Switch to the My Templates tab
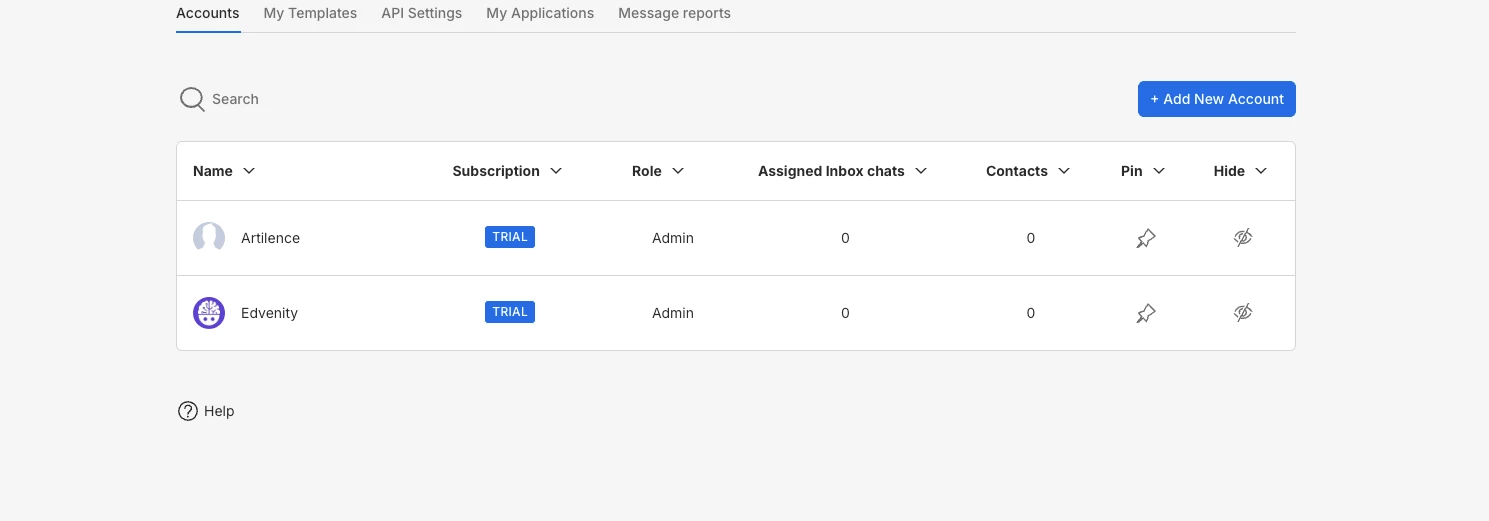This screenshot has width=1489, height=521. [310, 13]
